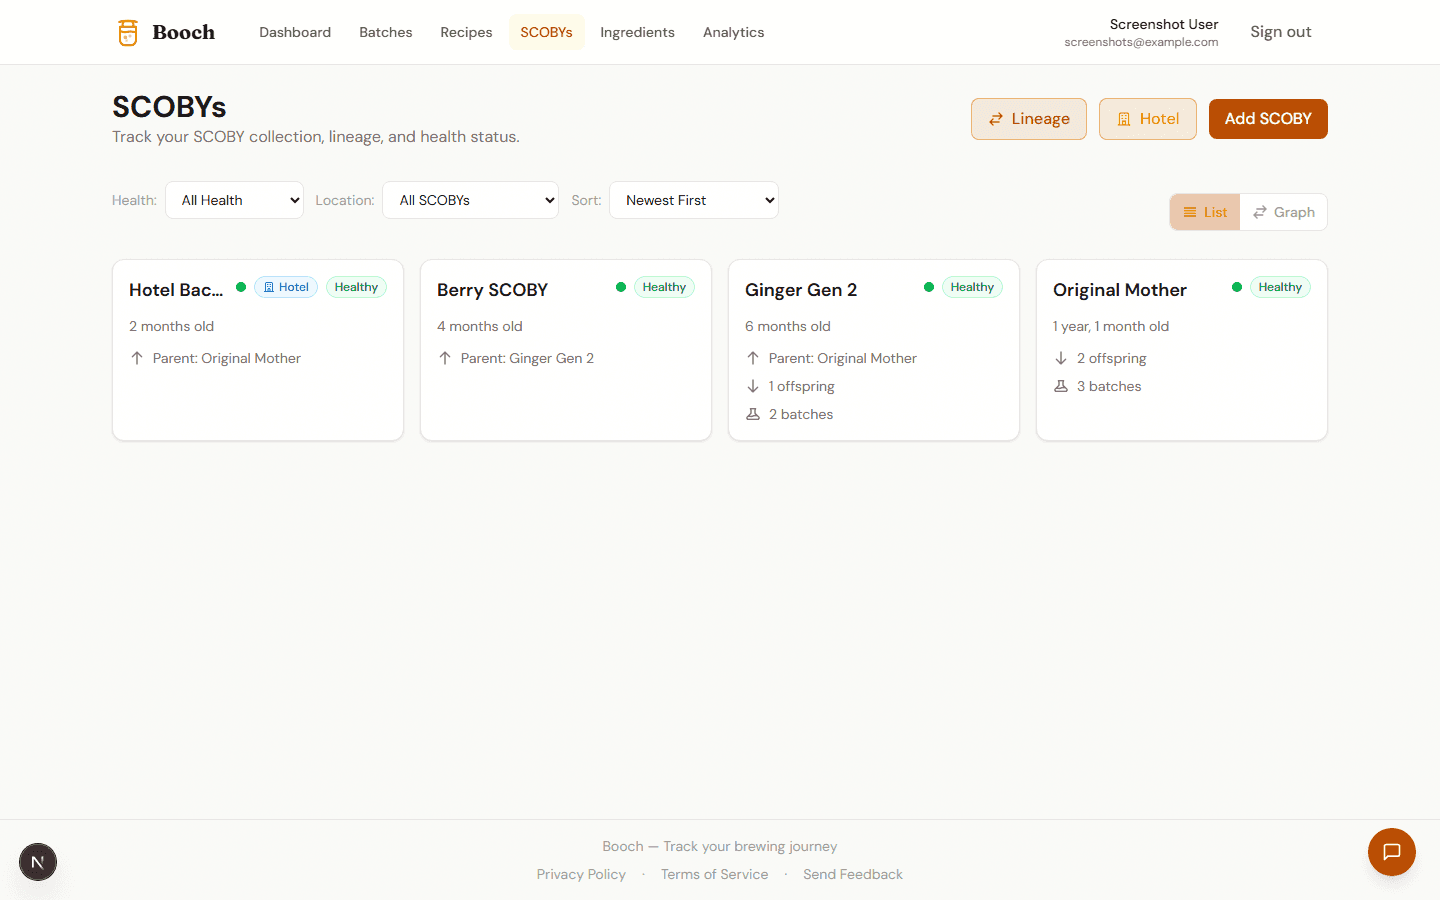
Task: Click "2 months old" text
Action: (172, 326)
